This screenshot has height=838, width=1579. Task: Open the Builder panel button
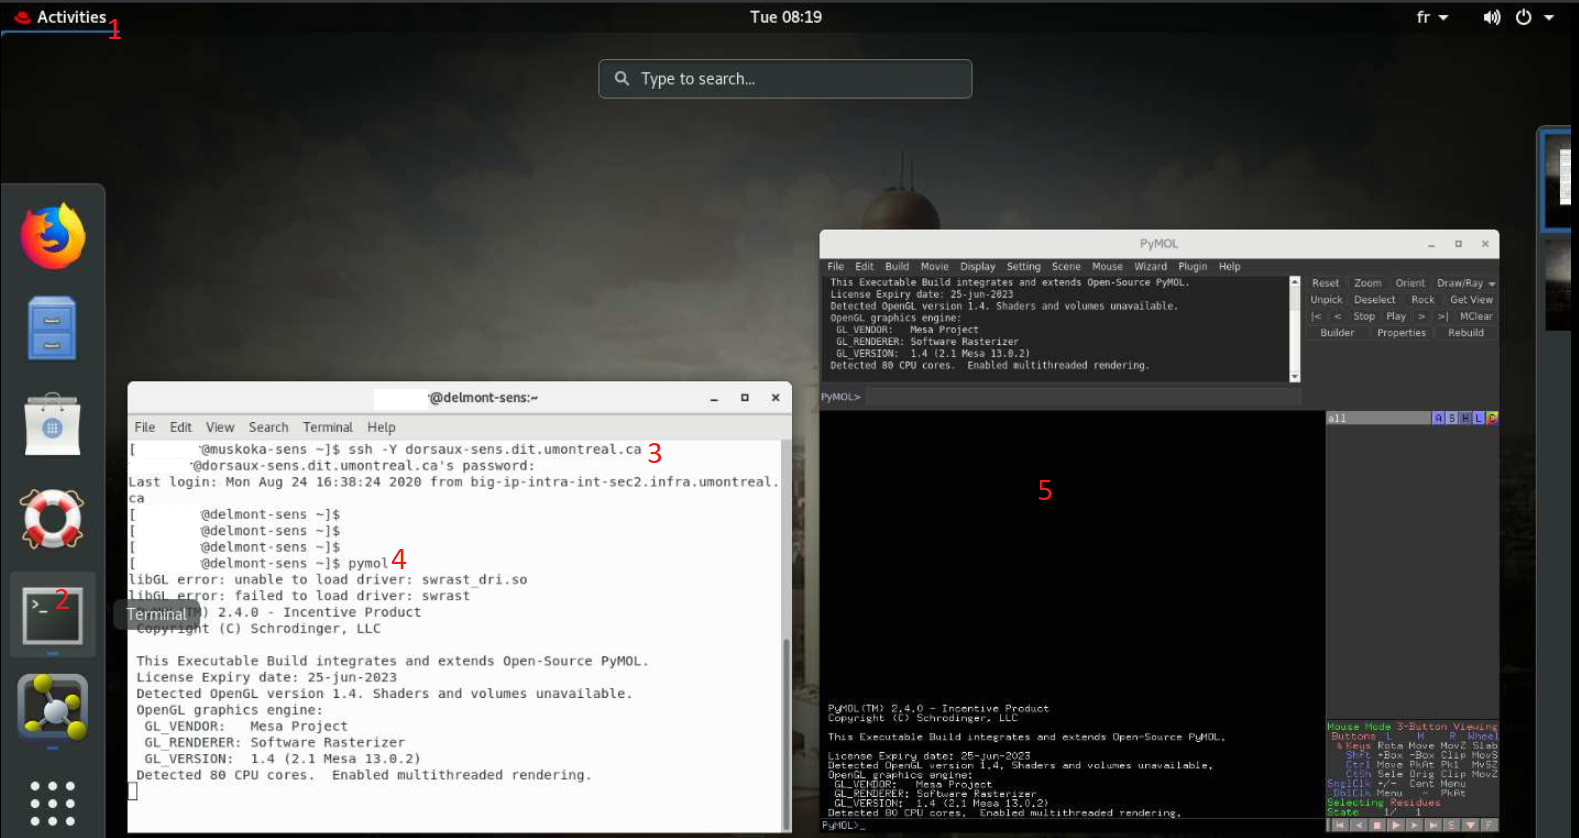(1337, 333)
